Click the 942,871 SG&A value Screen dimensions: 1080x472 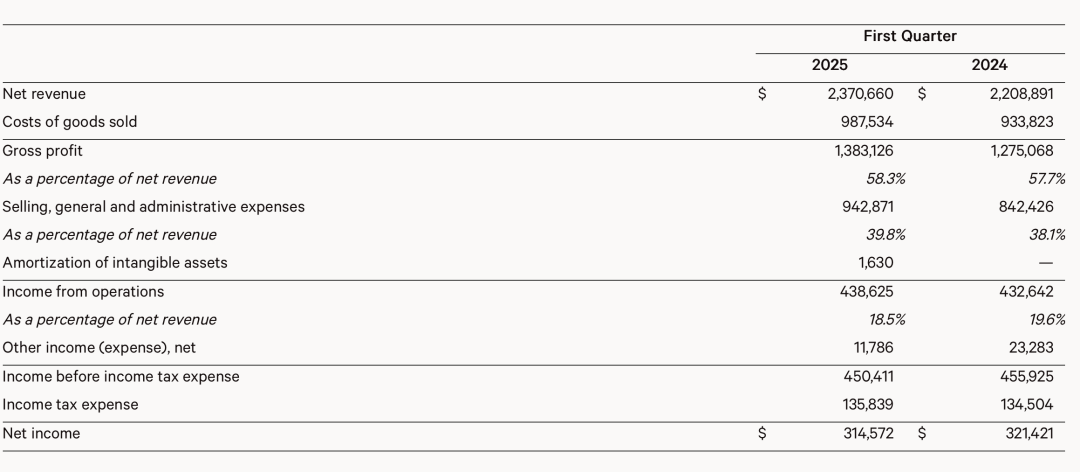point(867,207)
